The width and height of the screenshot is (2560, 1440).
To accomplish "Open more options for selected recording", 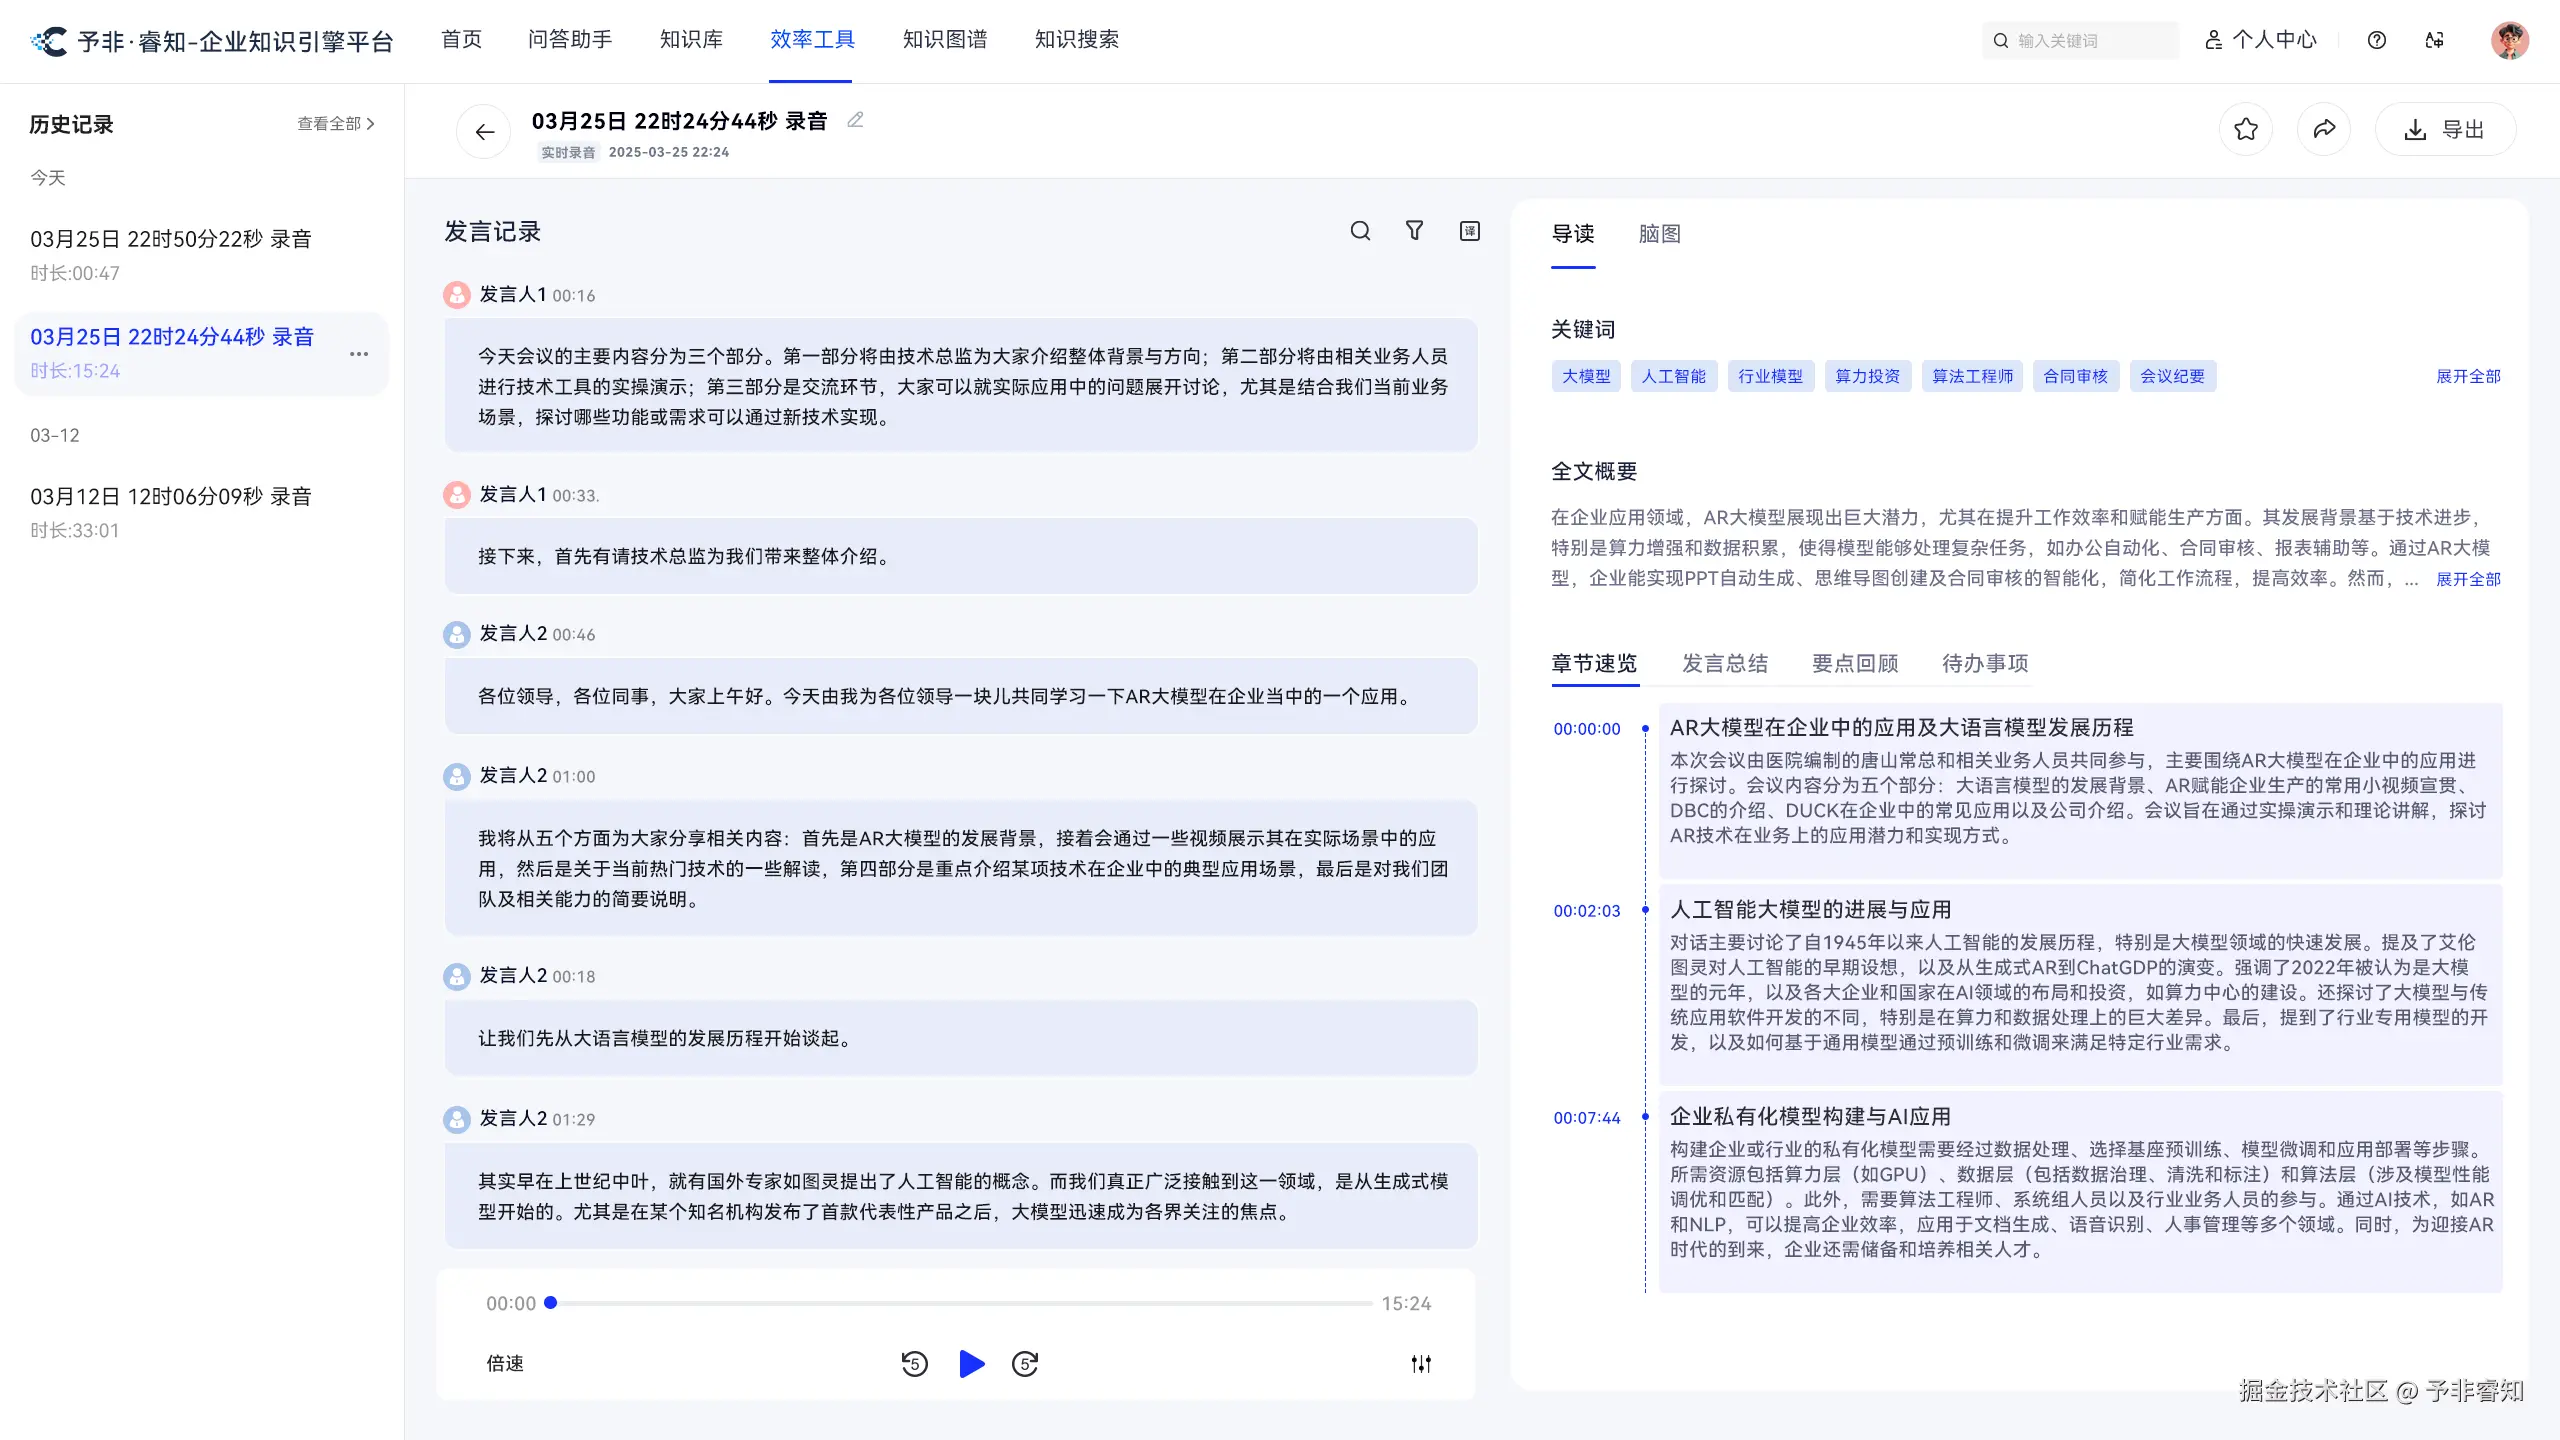I will click(x=359, y=354).
